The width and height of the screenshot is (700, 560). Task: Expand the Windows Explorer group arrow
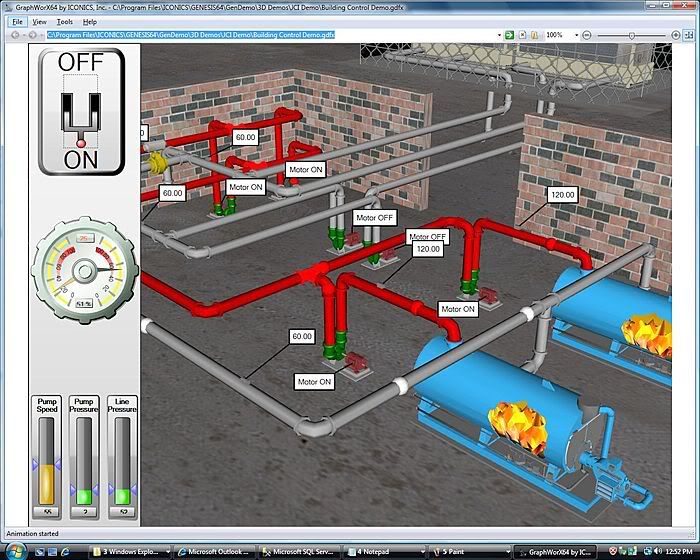[x=168, y=552]
